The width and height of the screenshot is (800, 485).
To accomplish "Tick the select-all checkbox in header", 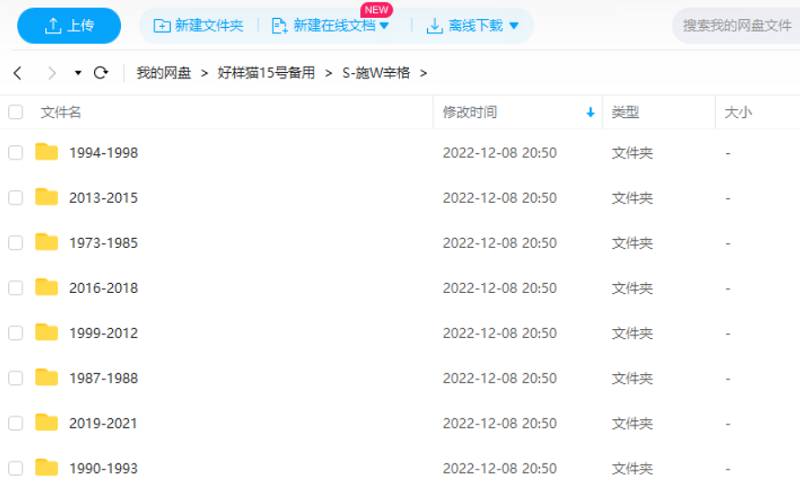I will (16, 113).
